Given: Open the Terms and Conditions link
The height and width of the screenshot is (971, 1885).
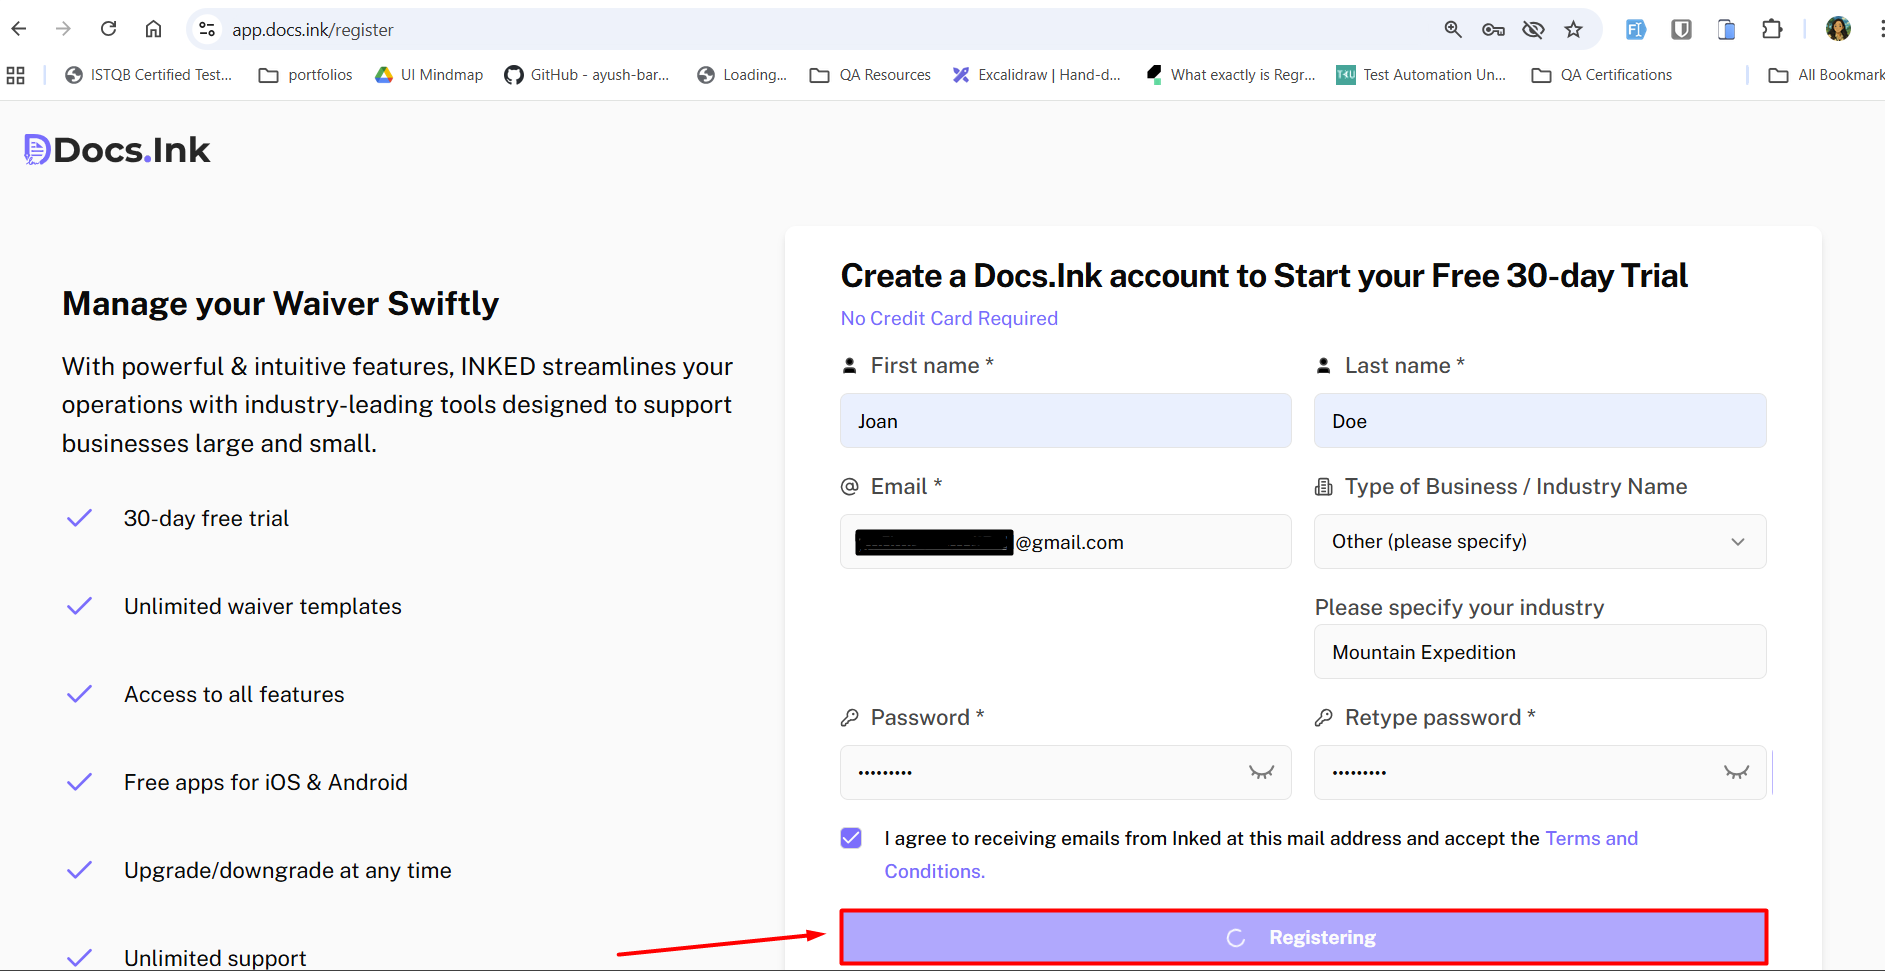Looking at the screenshot, I should pyautogui.click(x=1591, y=839).
